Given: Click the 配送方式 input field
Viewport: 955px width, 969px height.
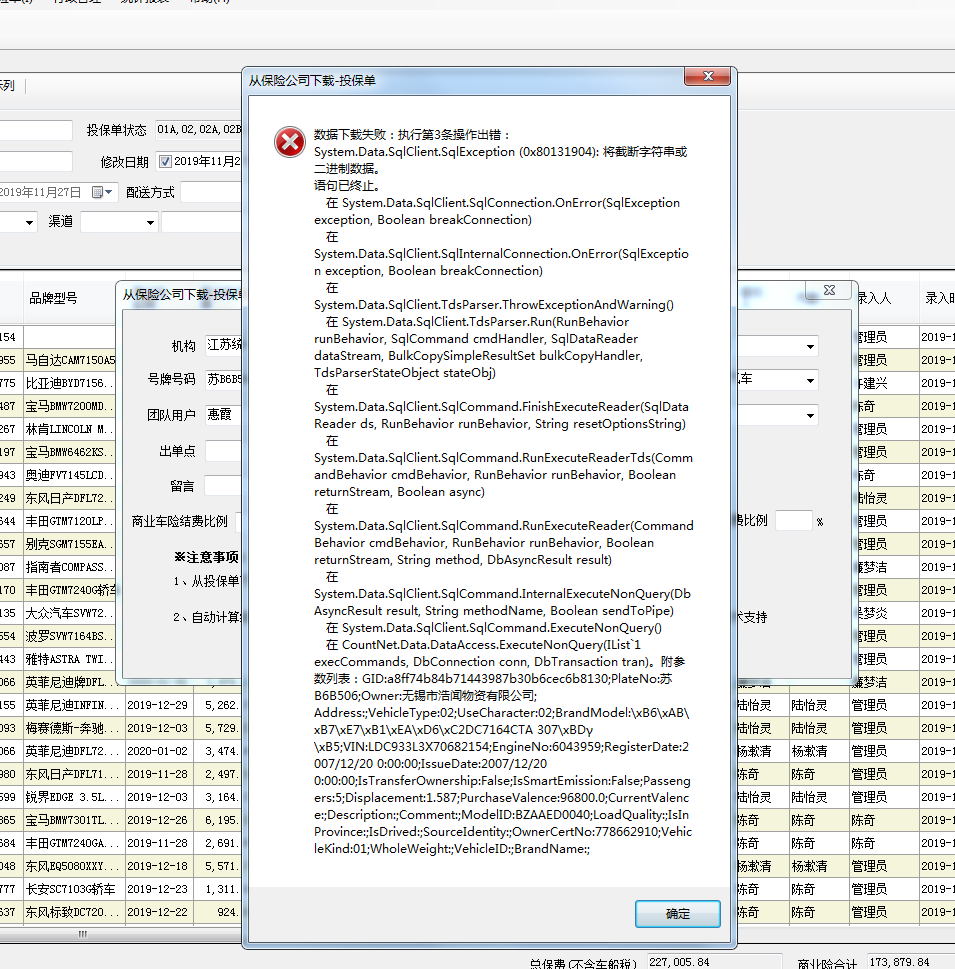Looking at the screenshot, I should click(x=210, y=192).
